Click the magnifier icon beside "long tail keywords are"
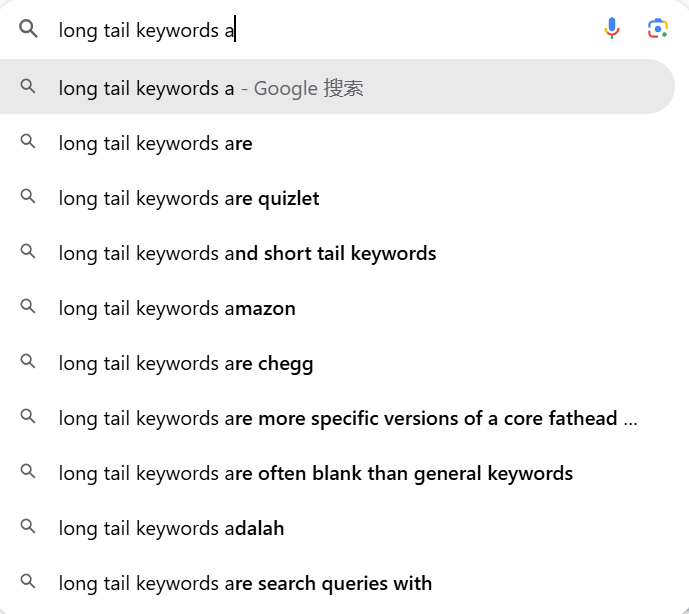The image size is (689, 614). (x=28, y=143)
